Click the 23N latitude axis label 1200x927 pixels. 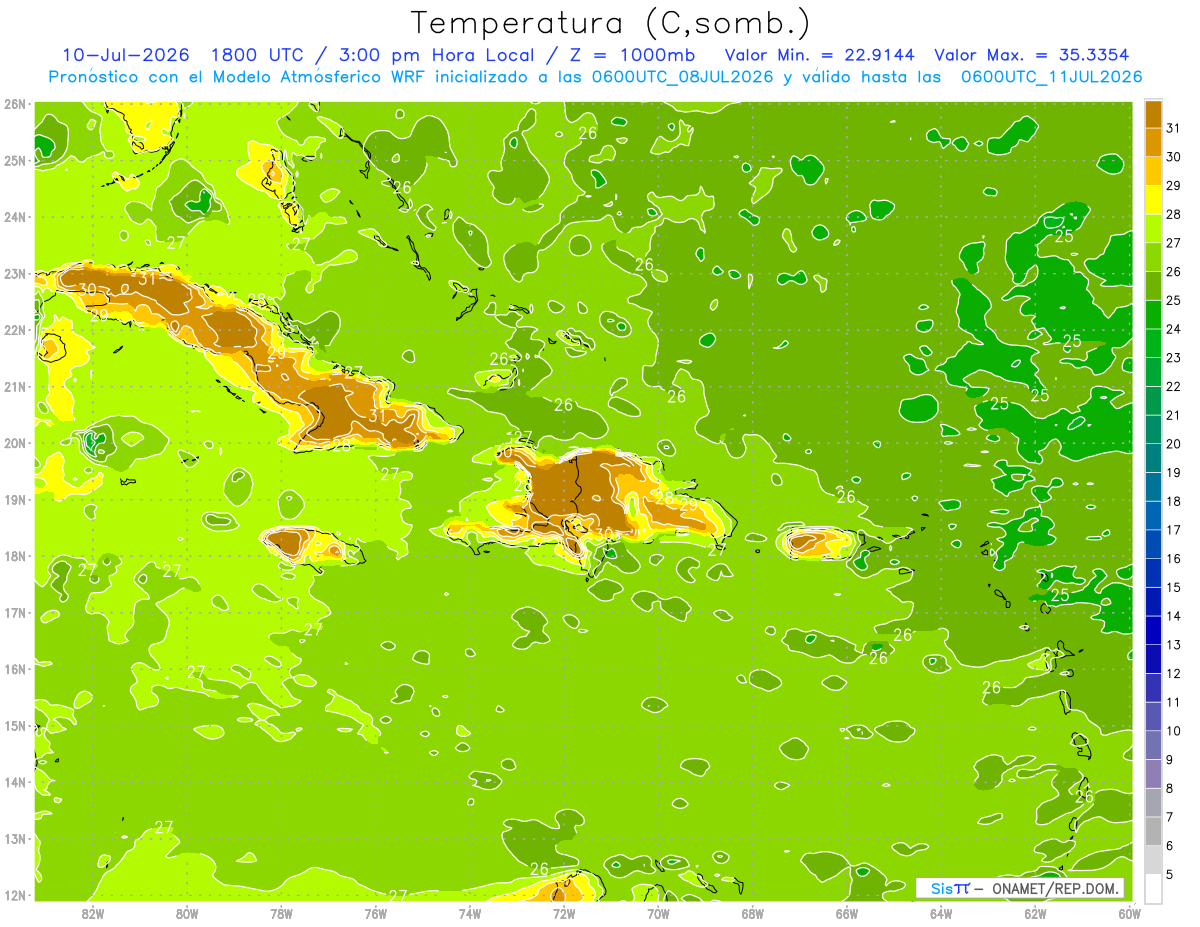[x=15, y=273]
